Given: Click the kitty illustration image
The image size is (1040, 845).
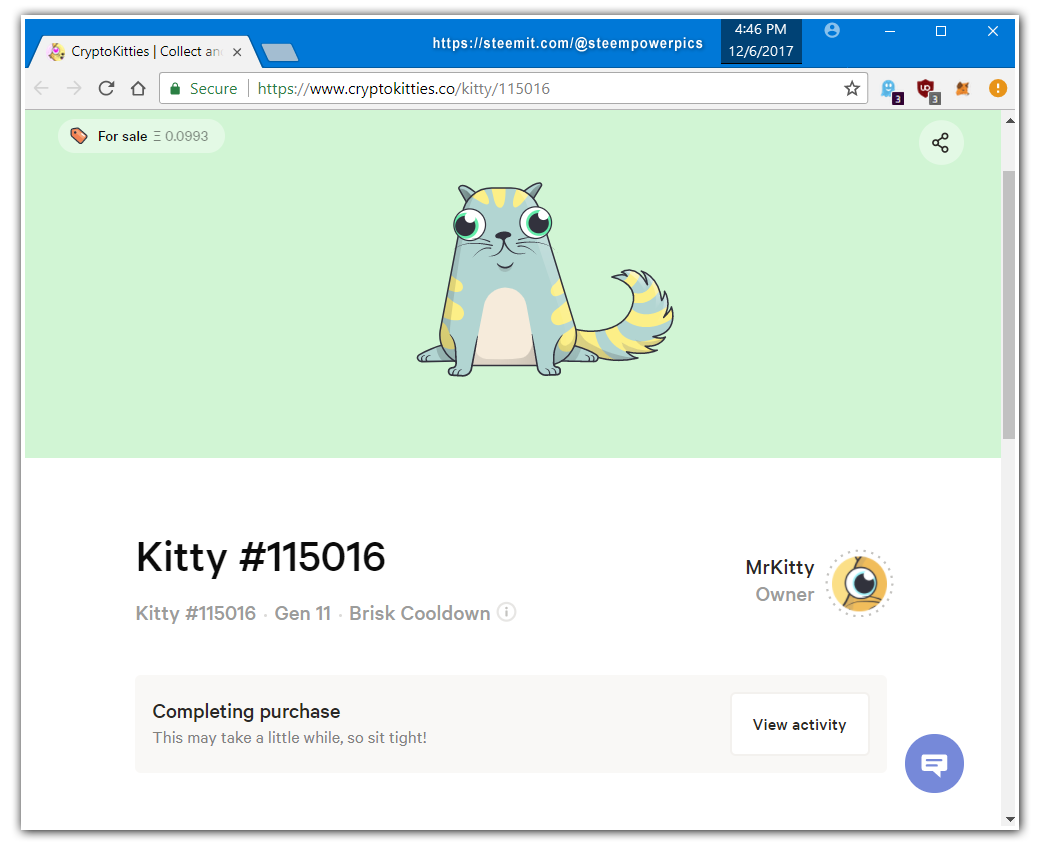Looking at the screenshot, I should click(545, 279).
